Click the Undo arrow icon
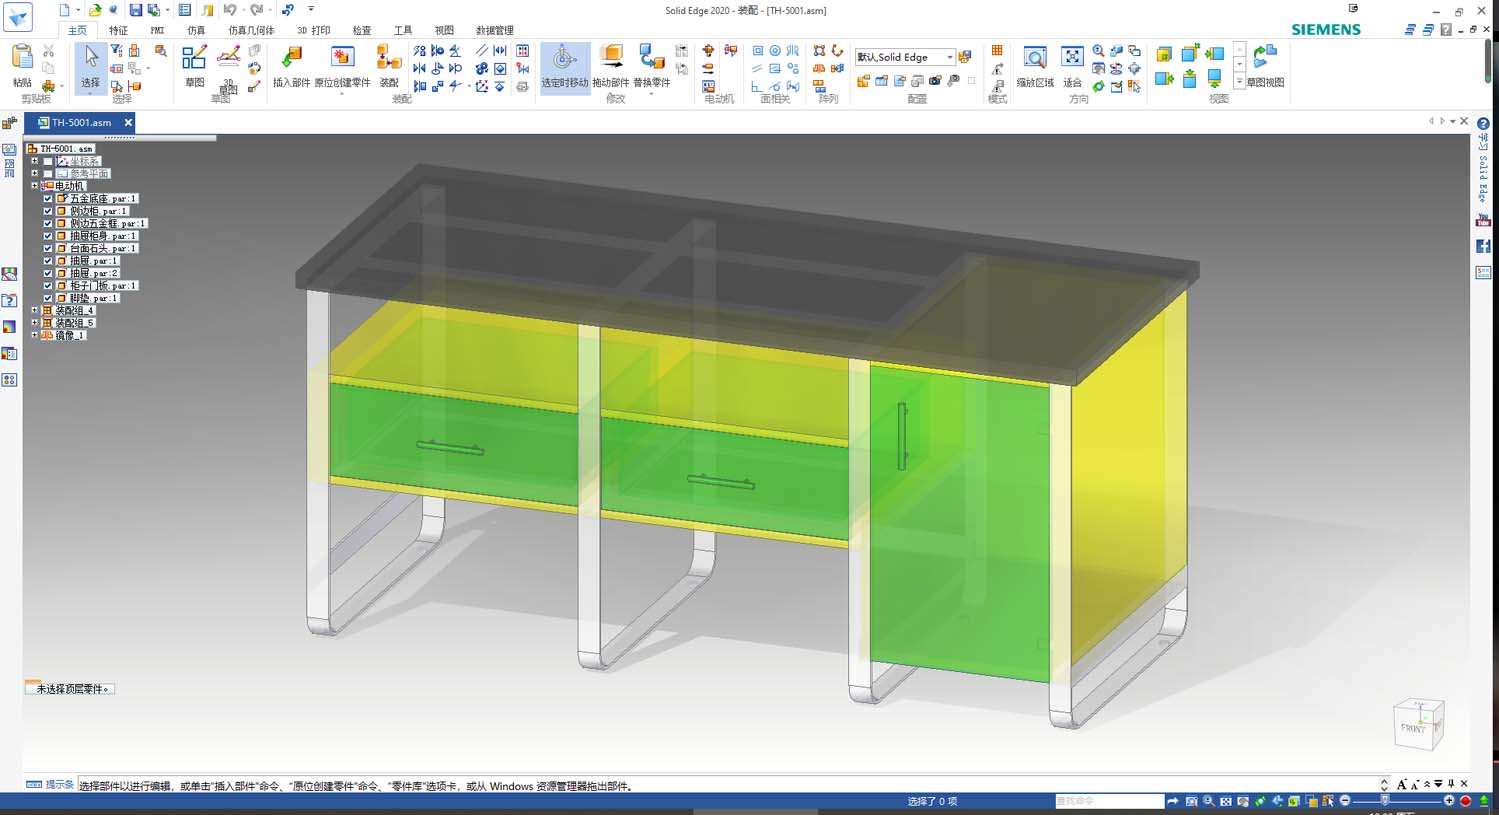Image resolution: width=1499 pixels, height=815 pixels. (230, 10)
